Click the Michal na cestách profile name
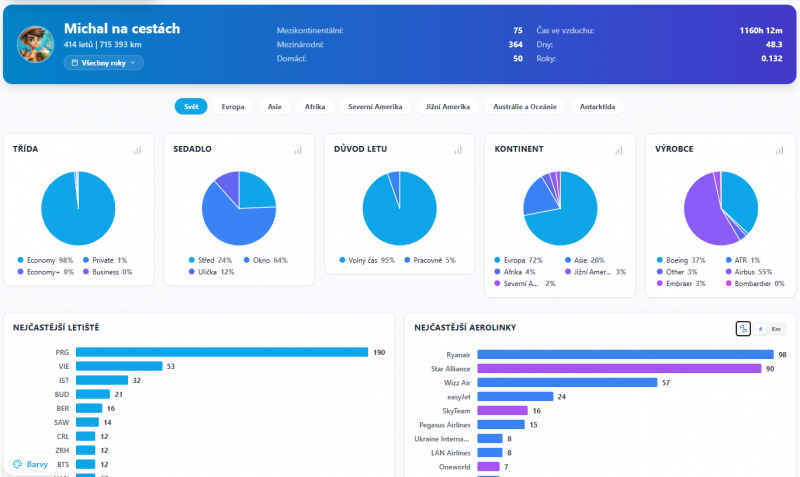The image size is (800, 477). (x=122, y=29)
